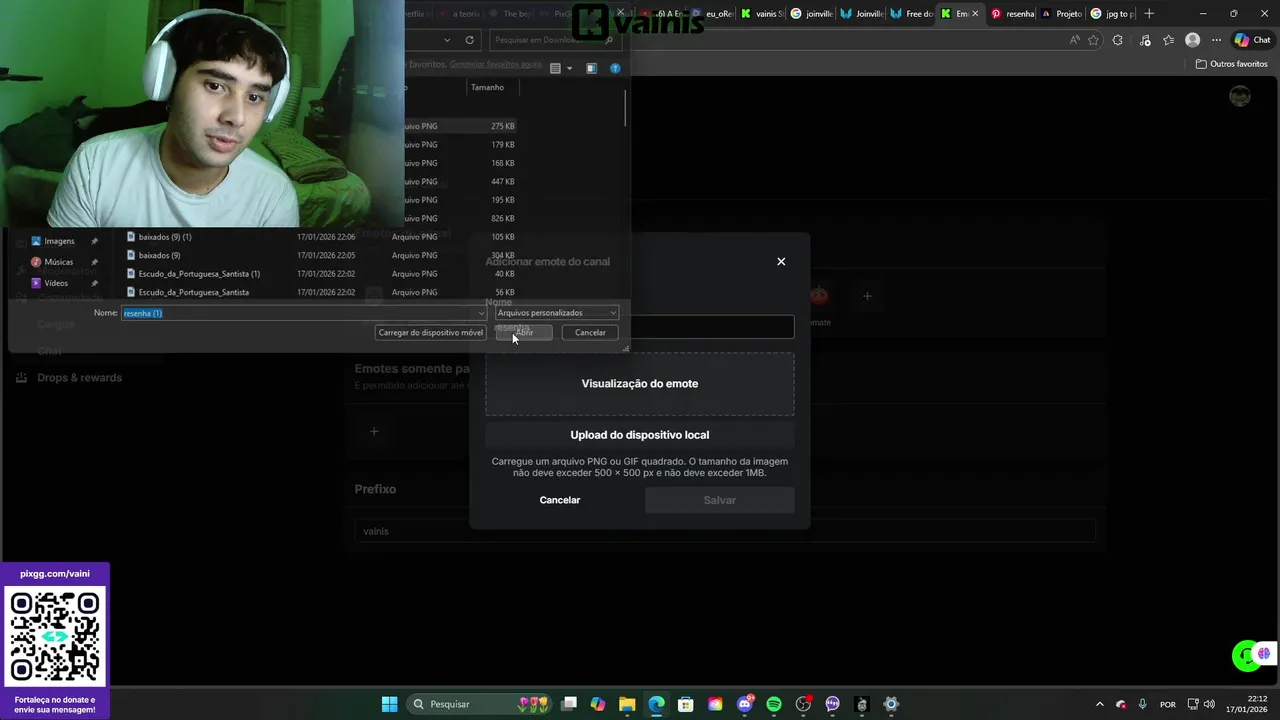
Task: Click the user avatar at page top right
Action: pos(1240,96)
